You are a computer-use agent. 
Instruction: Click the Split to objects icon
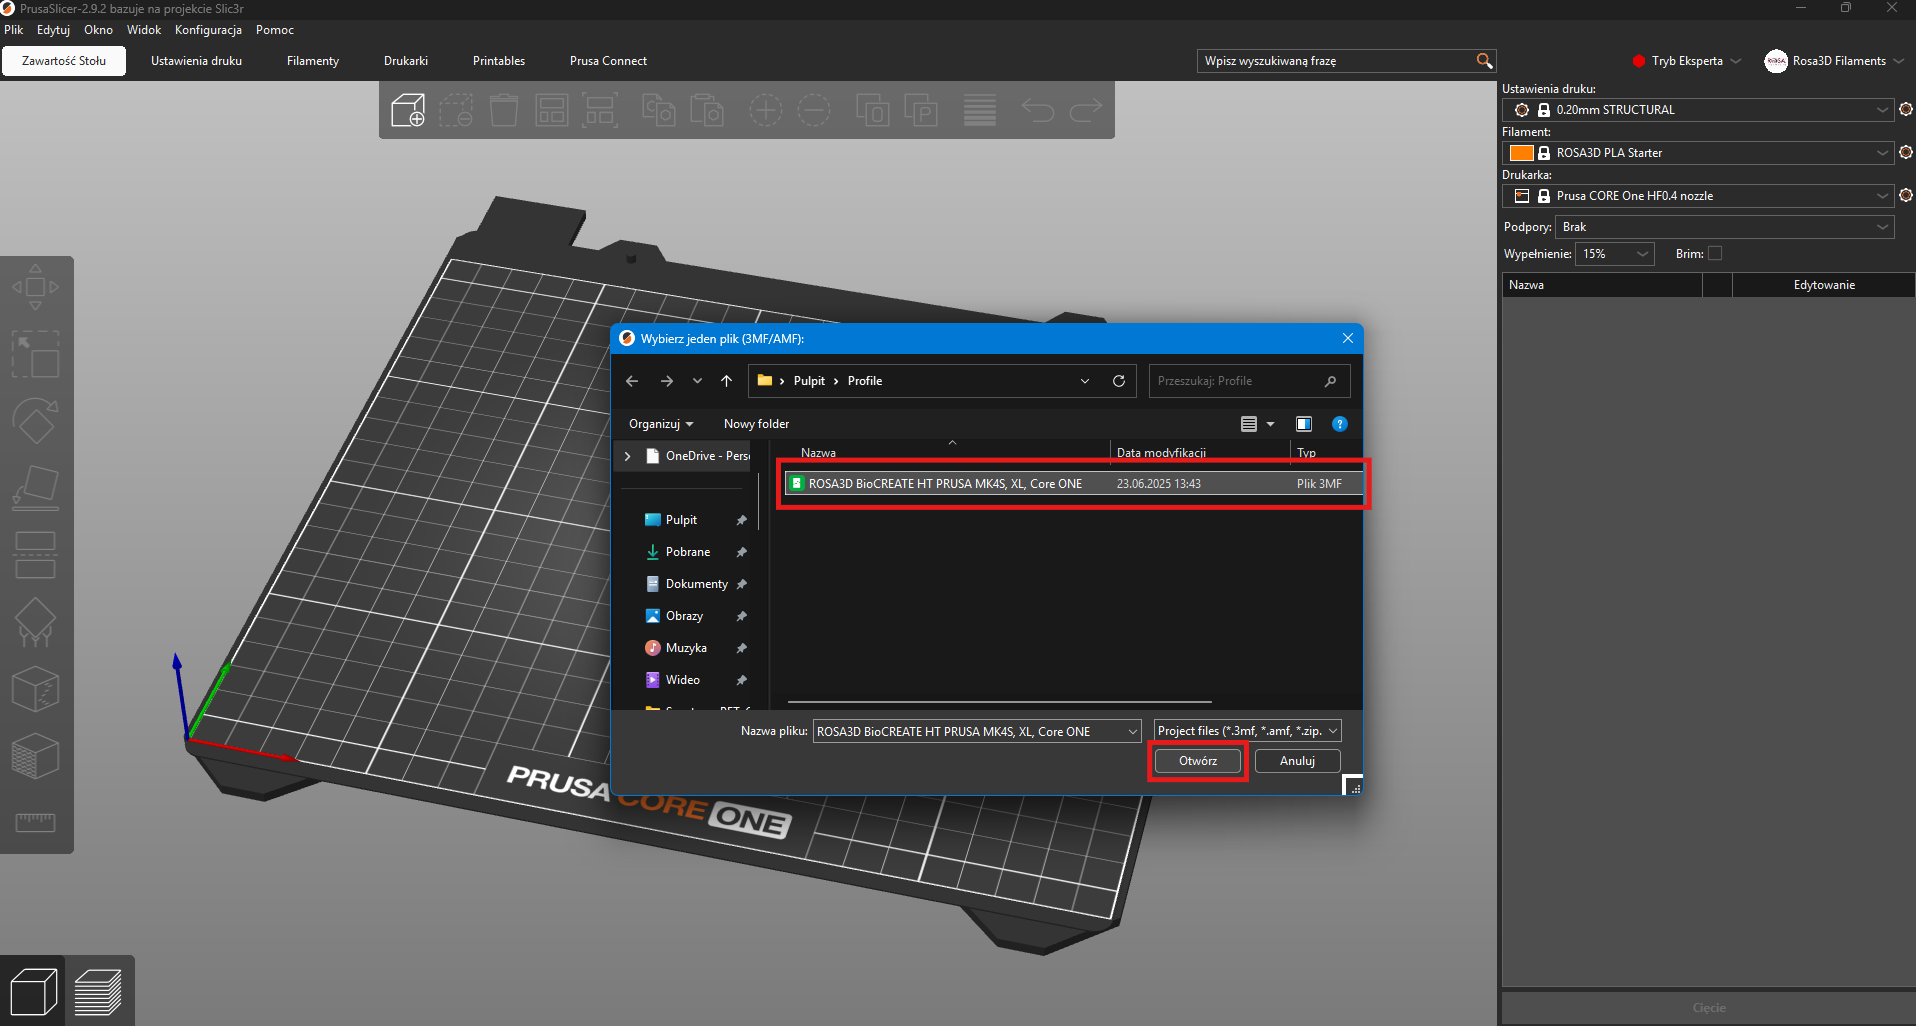click(872, 110)
